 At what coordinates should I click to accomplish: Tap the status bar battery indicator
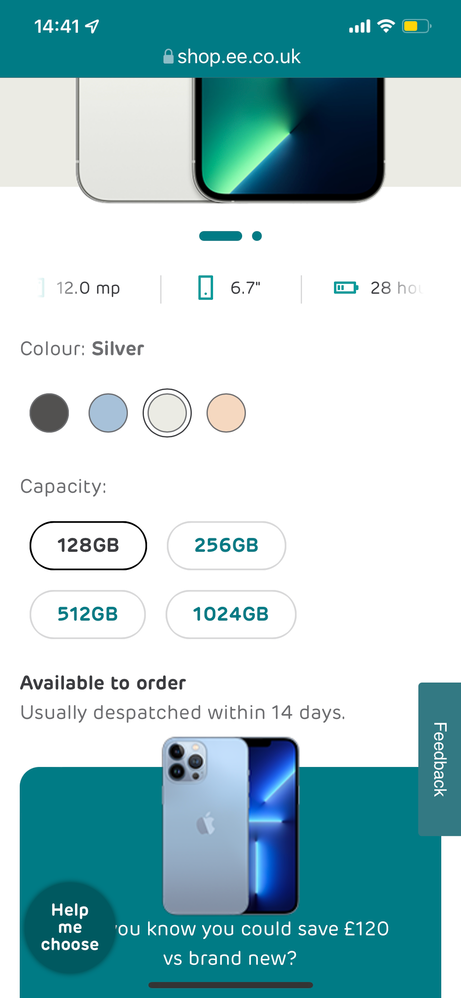[x=416, y=26]
